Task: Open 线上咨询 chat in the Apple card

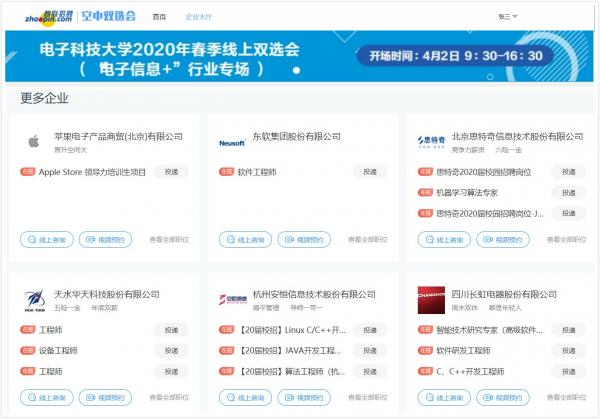Action: click(47, 240)
